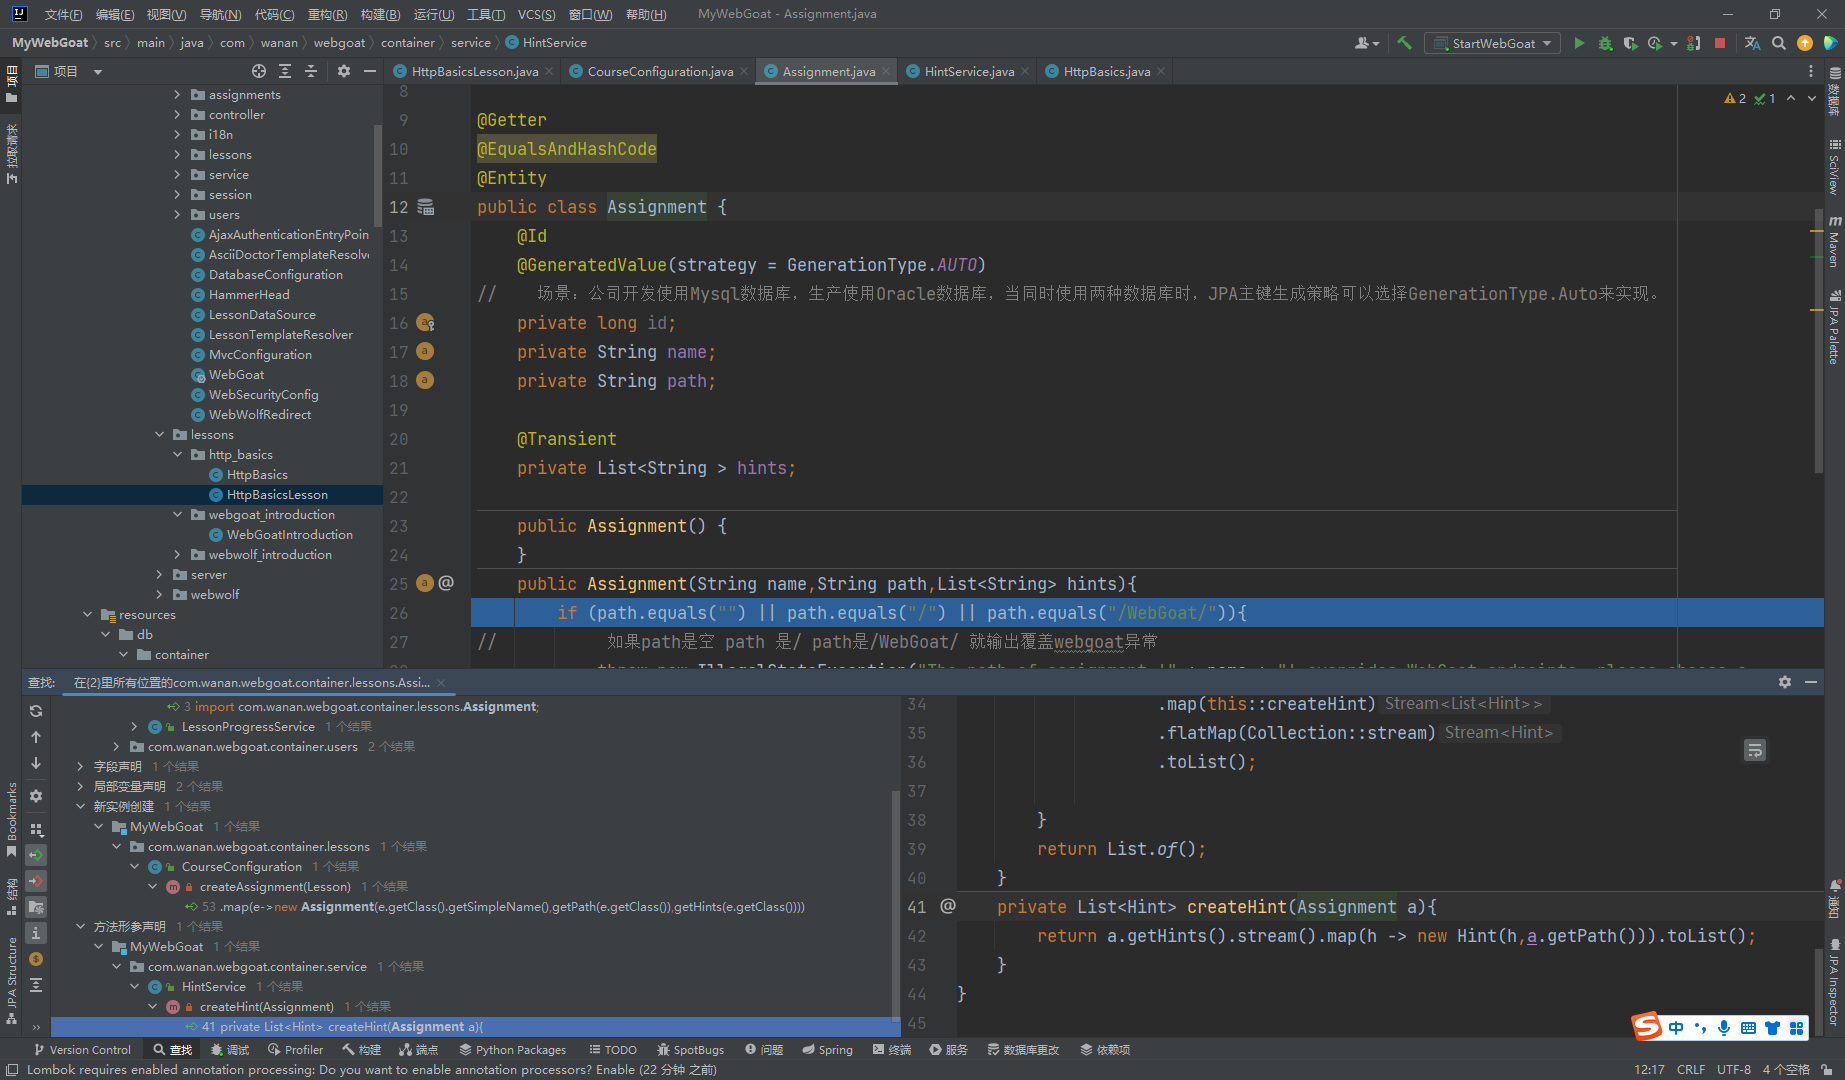Collapse the http_basics folder
1845x1080 pixels.
[x=177, y=455]
